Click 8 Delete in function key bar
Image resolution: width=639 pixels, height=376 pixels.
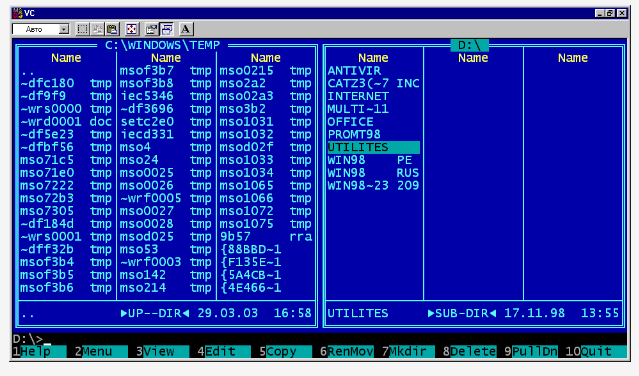click(469, 351)
